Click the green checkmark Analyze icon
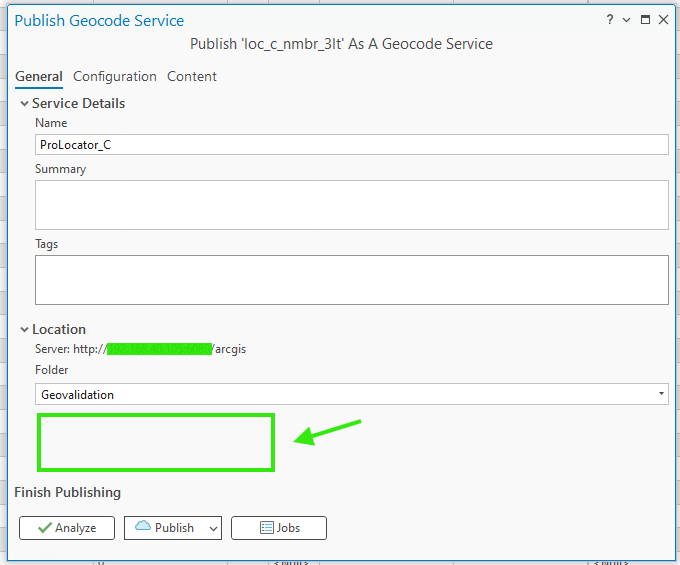 click(x=45, y=528)
